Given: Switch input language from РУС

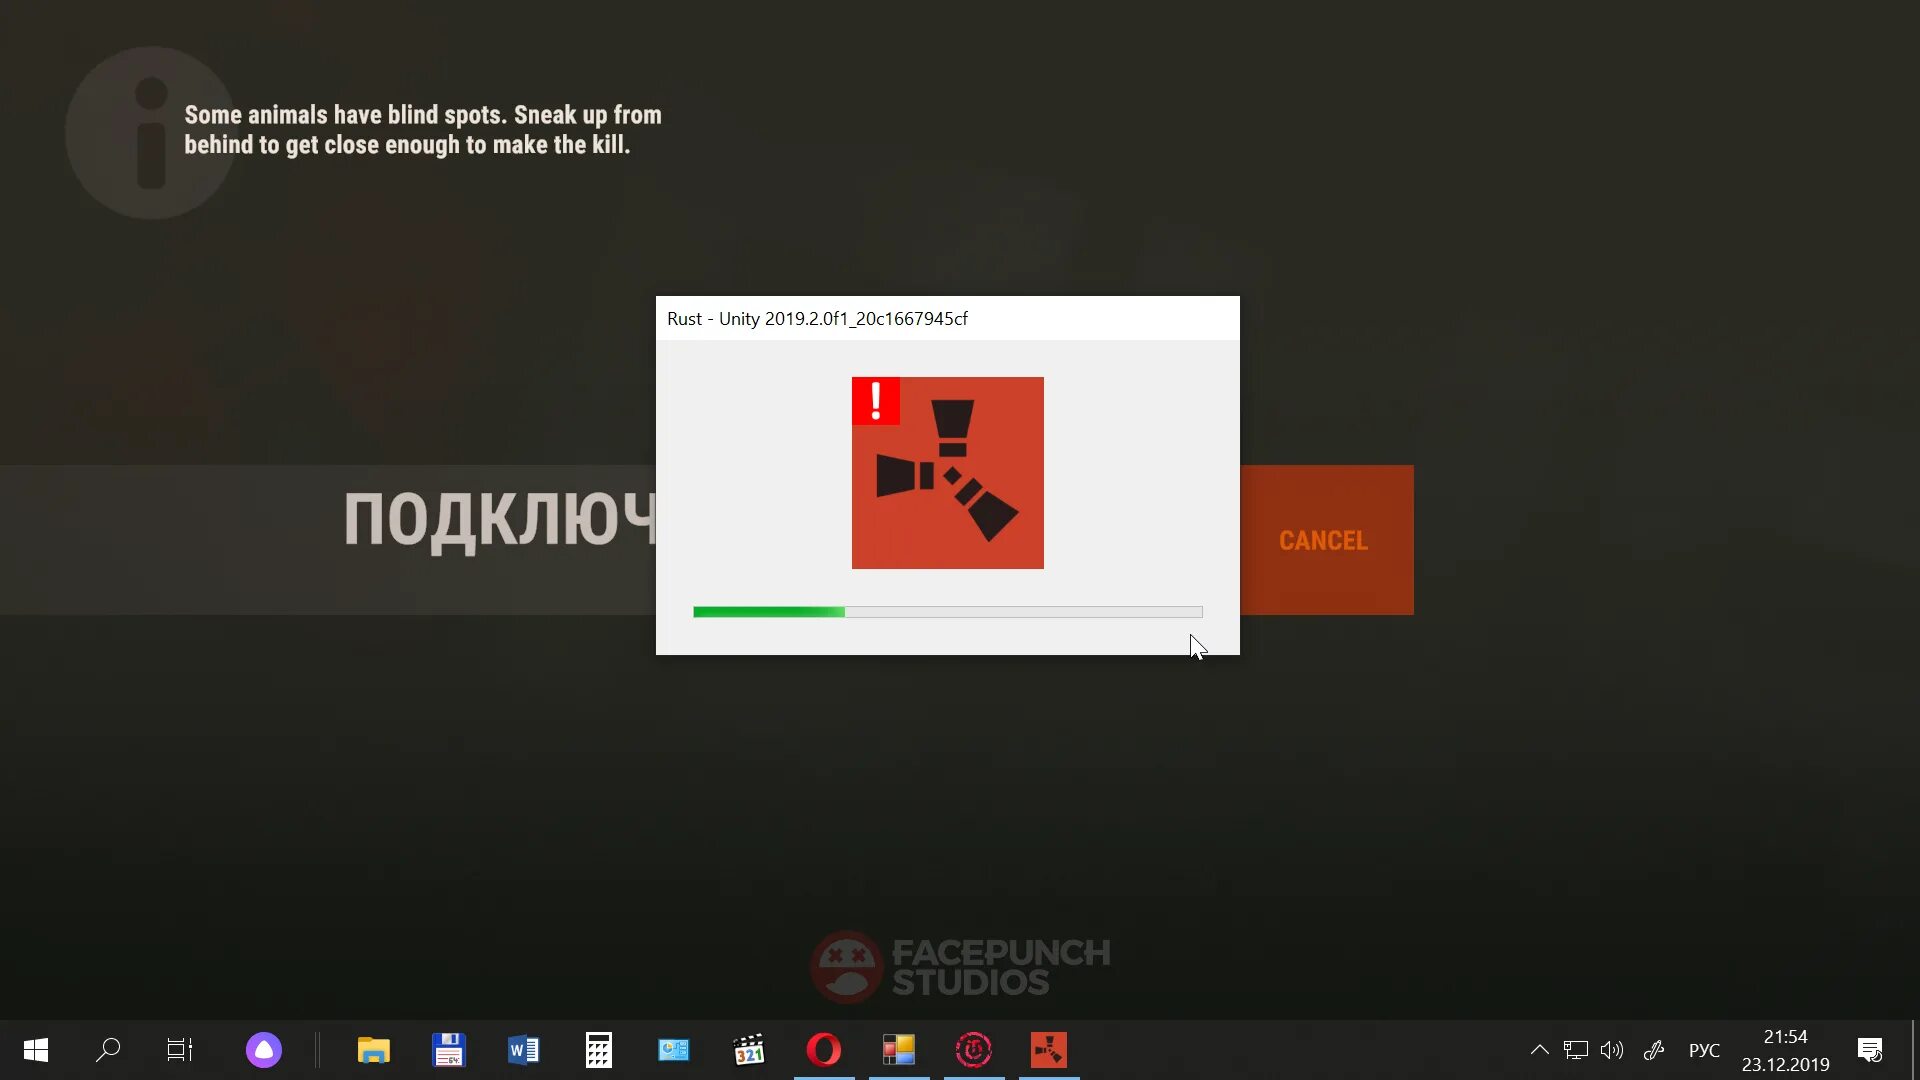Looking at the screenshot, I should [1704, 1050].
